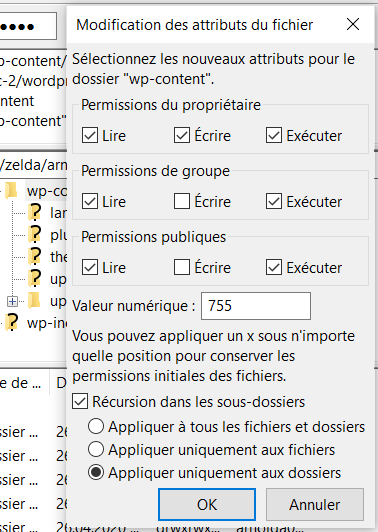The height and width of the screenshot is (532, 378).
Task: Uncheck group Lire permission
Action: 90,201
